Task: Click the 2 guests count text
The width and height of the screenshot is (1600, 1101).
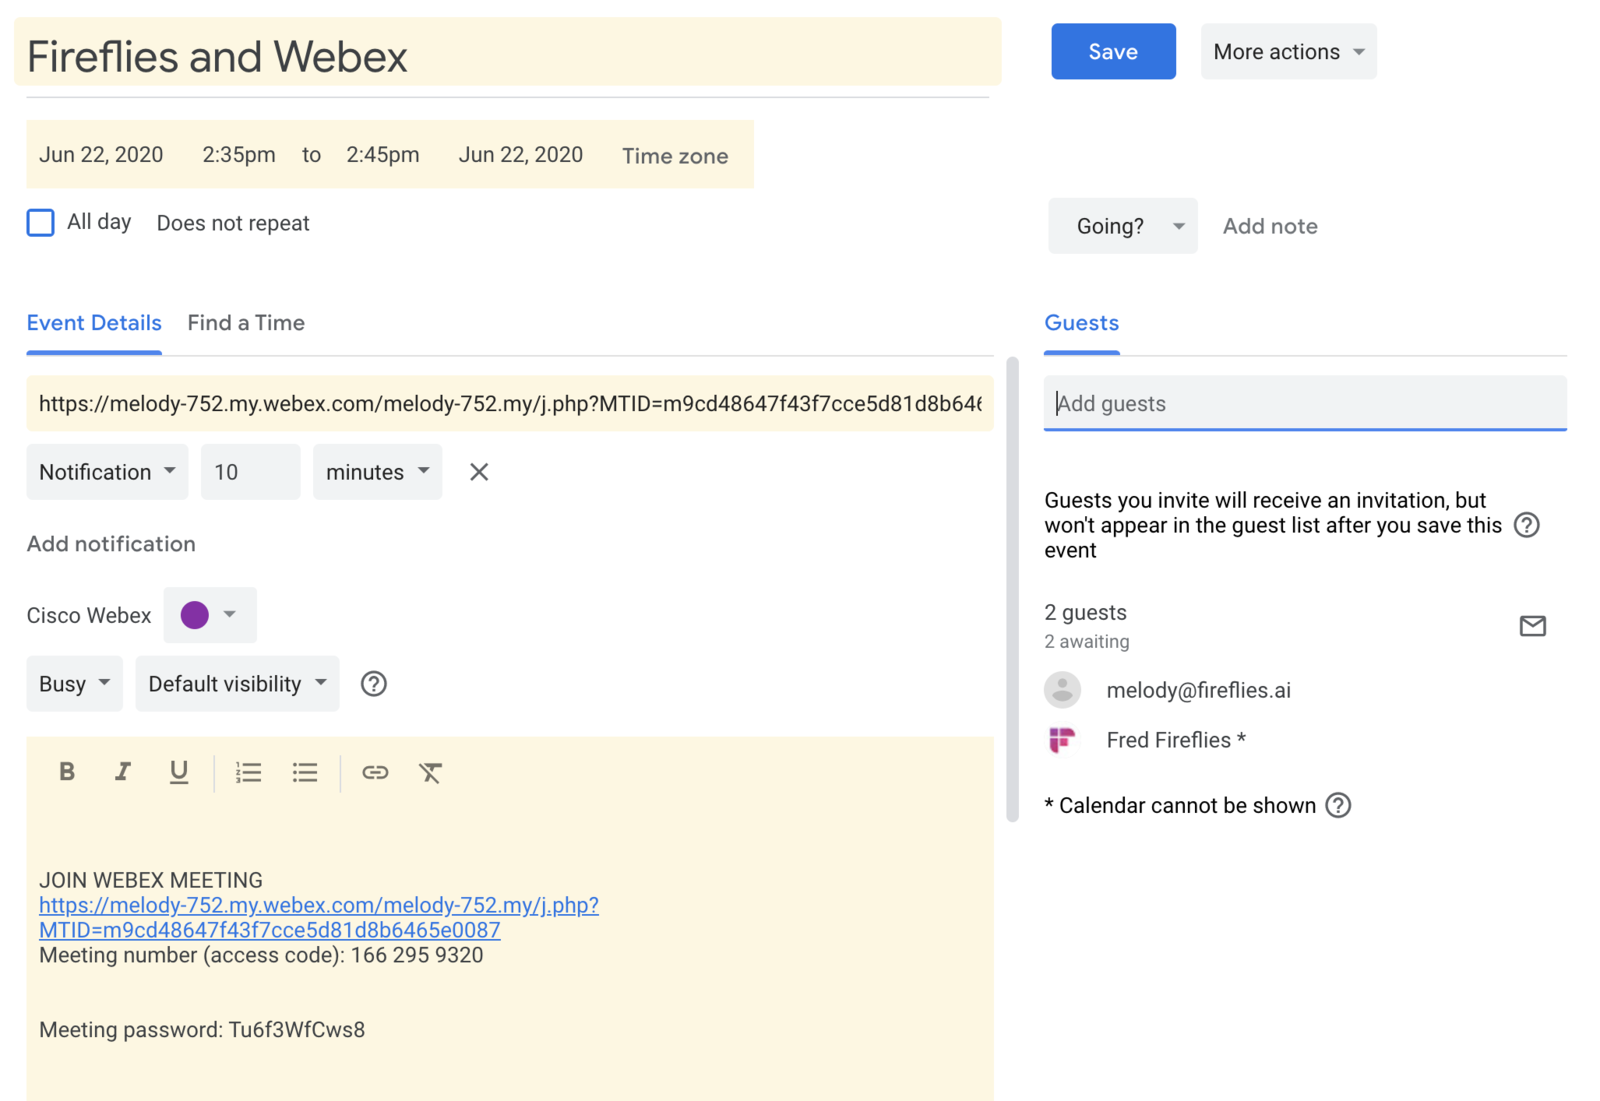Action: 1085,612
